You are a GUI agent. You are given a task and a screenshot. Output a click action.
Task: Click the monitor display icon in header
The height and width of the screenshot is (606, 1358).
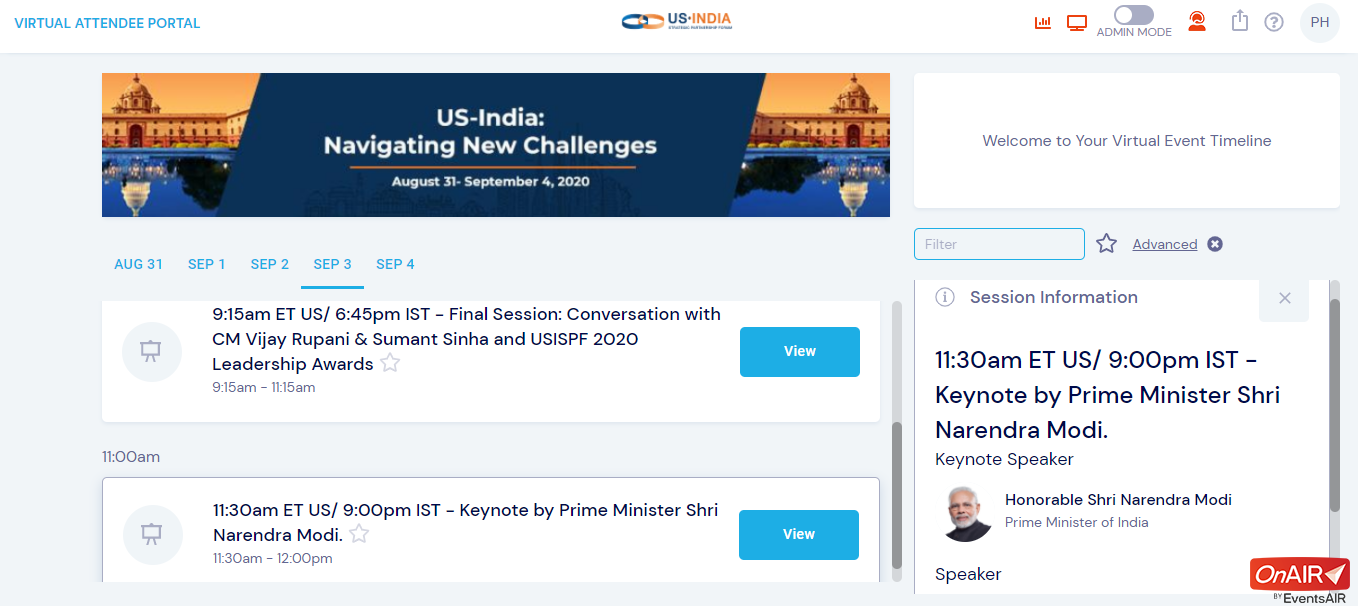click(1077, 22)
